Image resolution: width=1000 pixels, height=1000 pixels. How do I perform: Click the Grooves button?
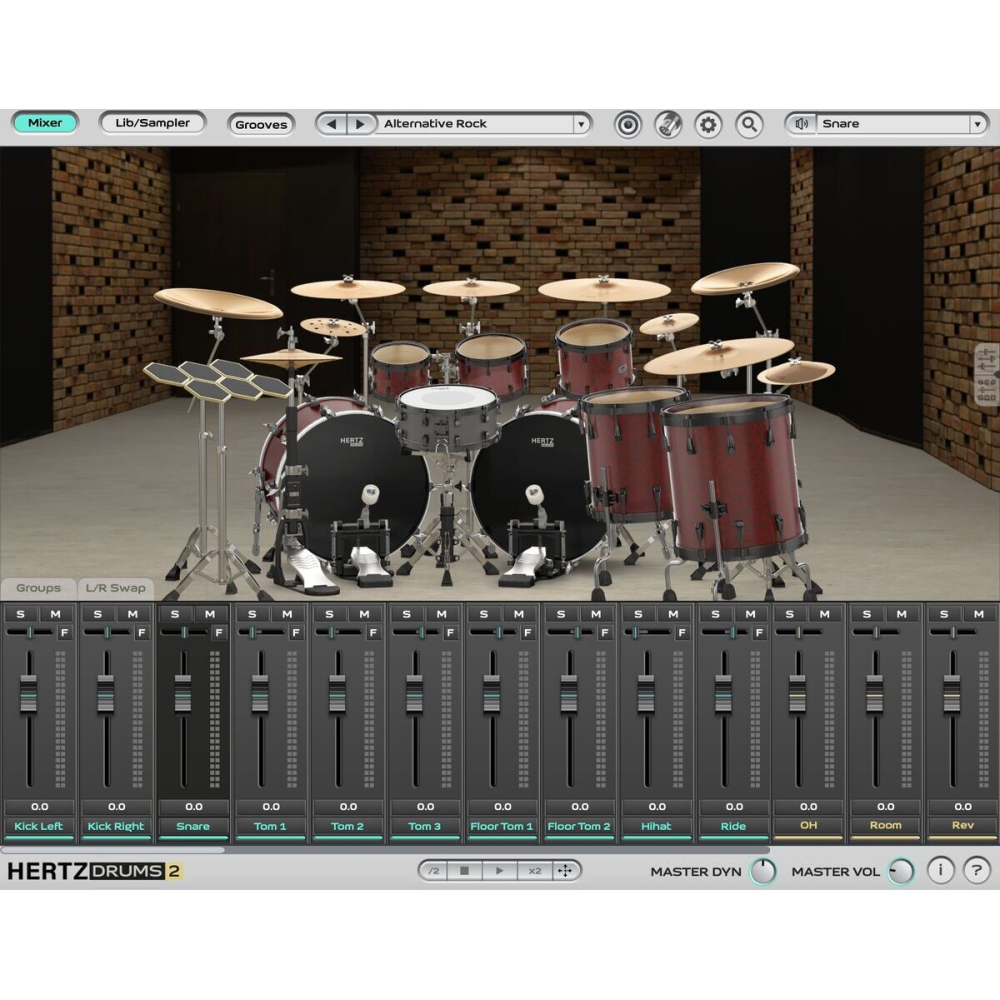(x=261, y=125)
